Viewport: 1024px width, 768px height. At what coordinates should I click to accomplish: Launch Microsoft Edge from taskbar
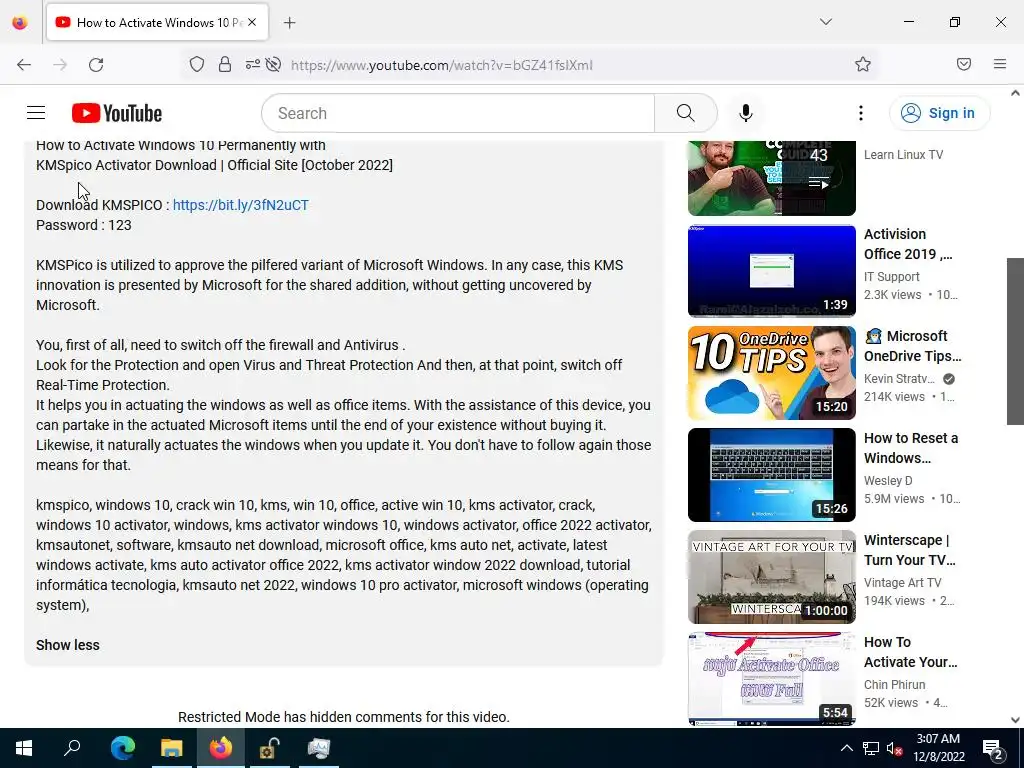tap(123, 748)
